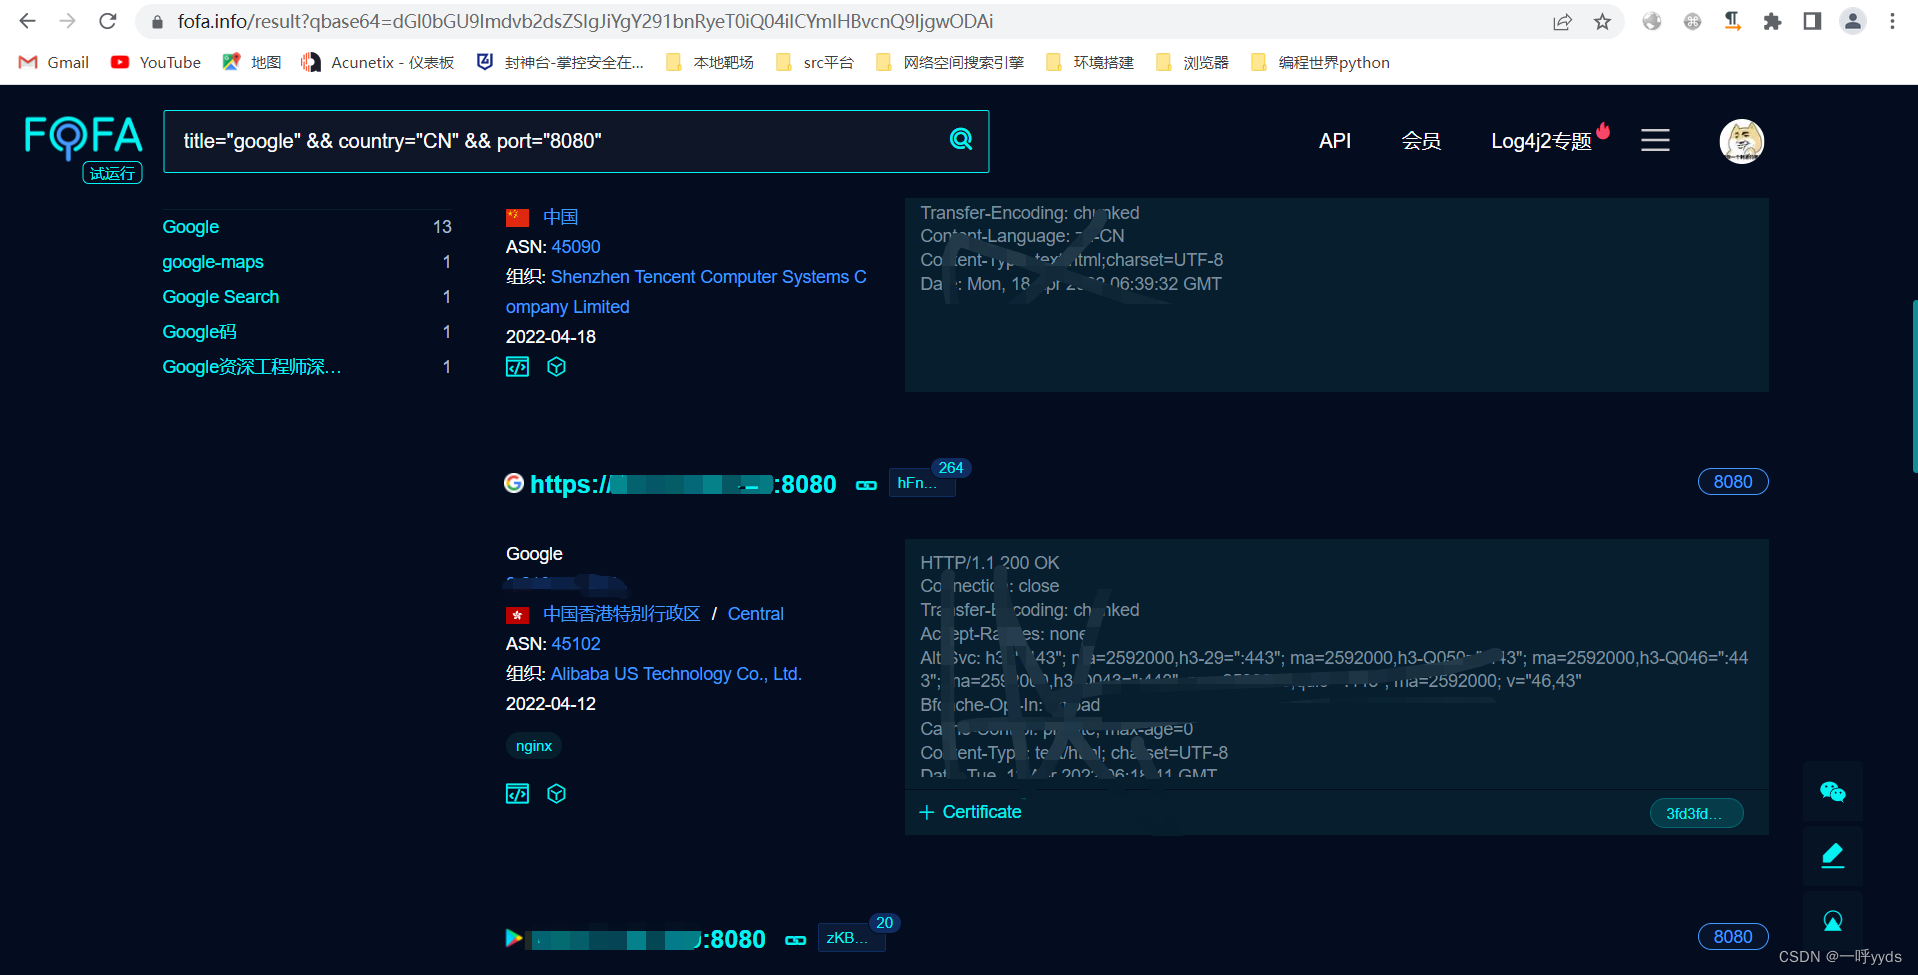Open the cube icon under the nginx tag

click(x=557, y=794)
